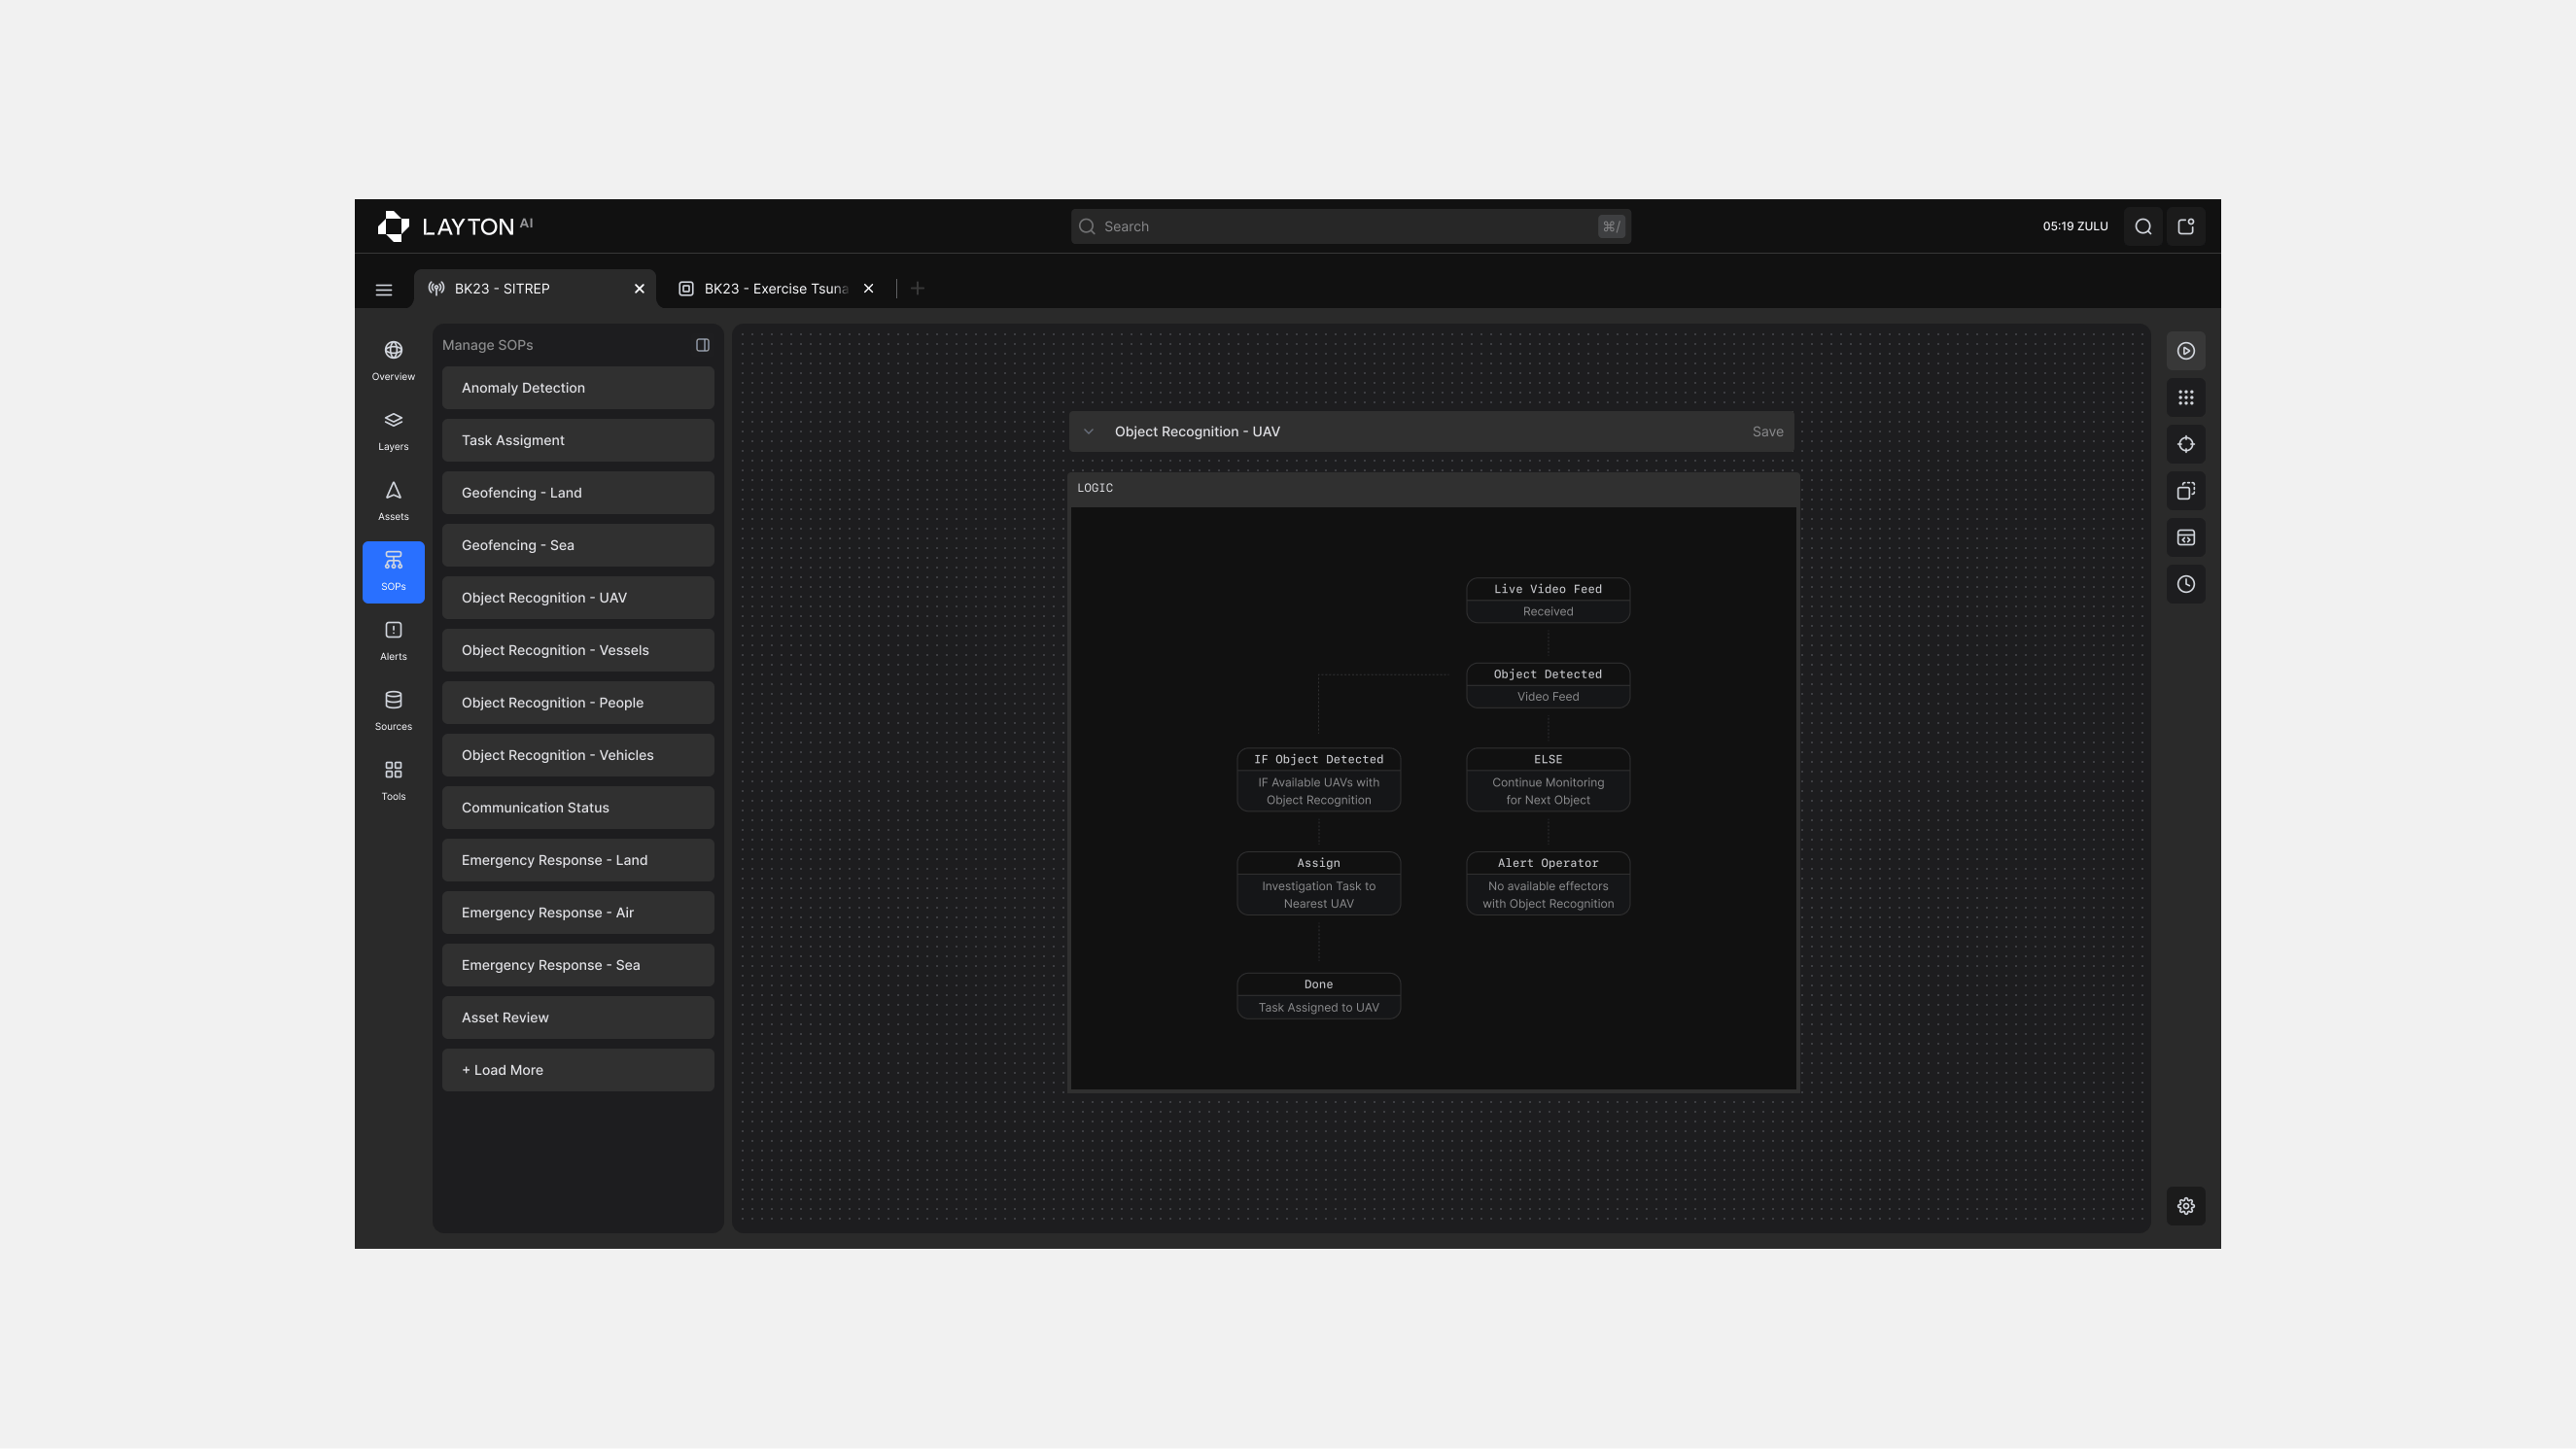Open Emergency Response - Sea SOP
2576x1449 pixels.
[578, 965]
